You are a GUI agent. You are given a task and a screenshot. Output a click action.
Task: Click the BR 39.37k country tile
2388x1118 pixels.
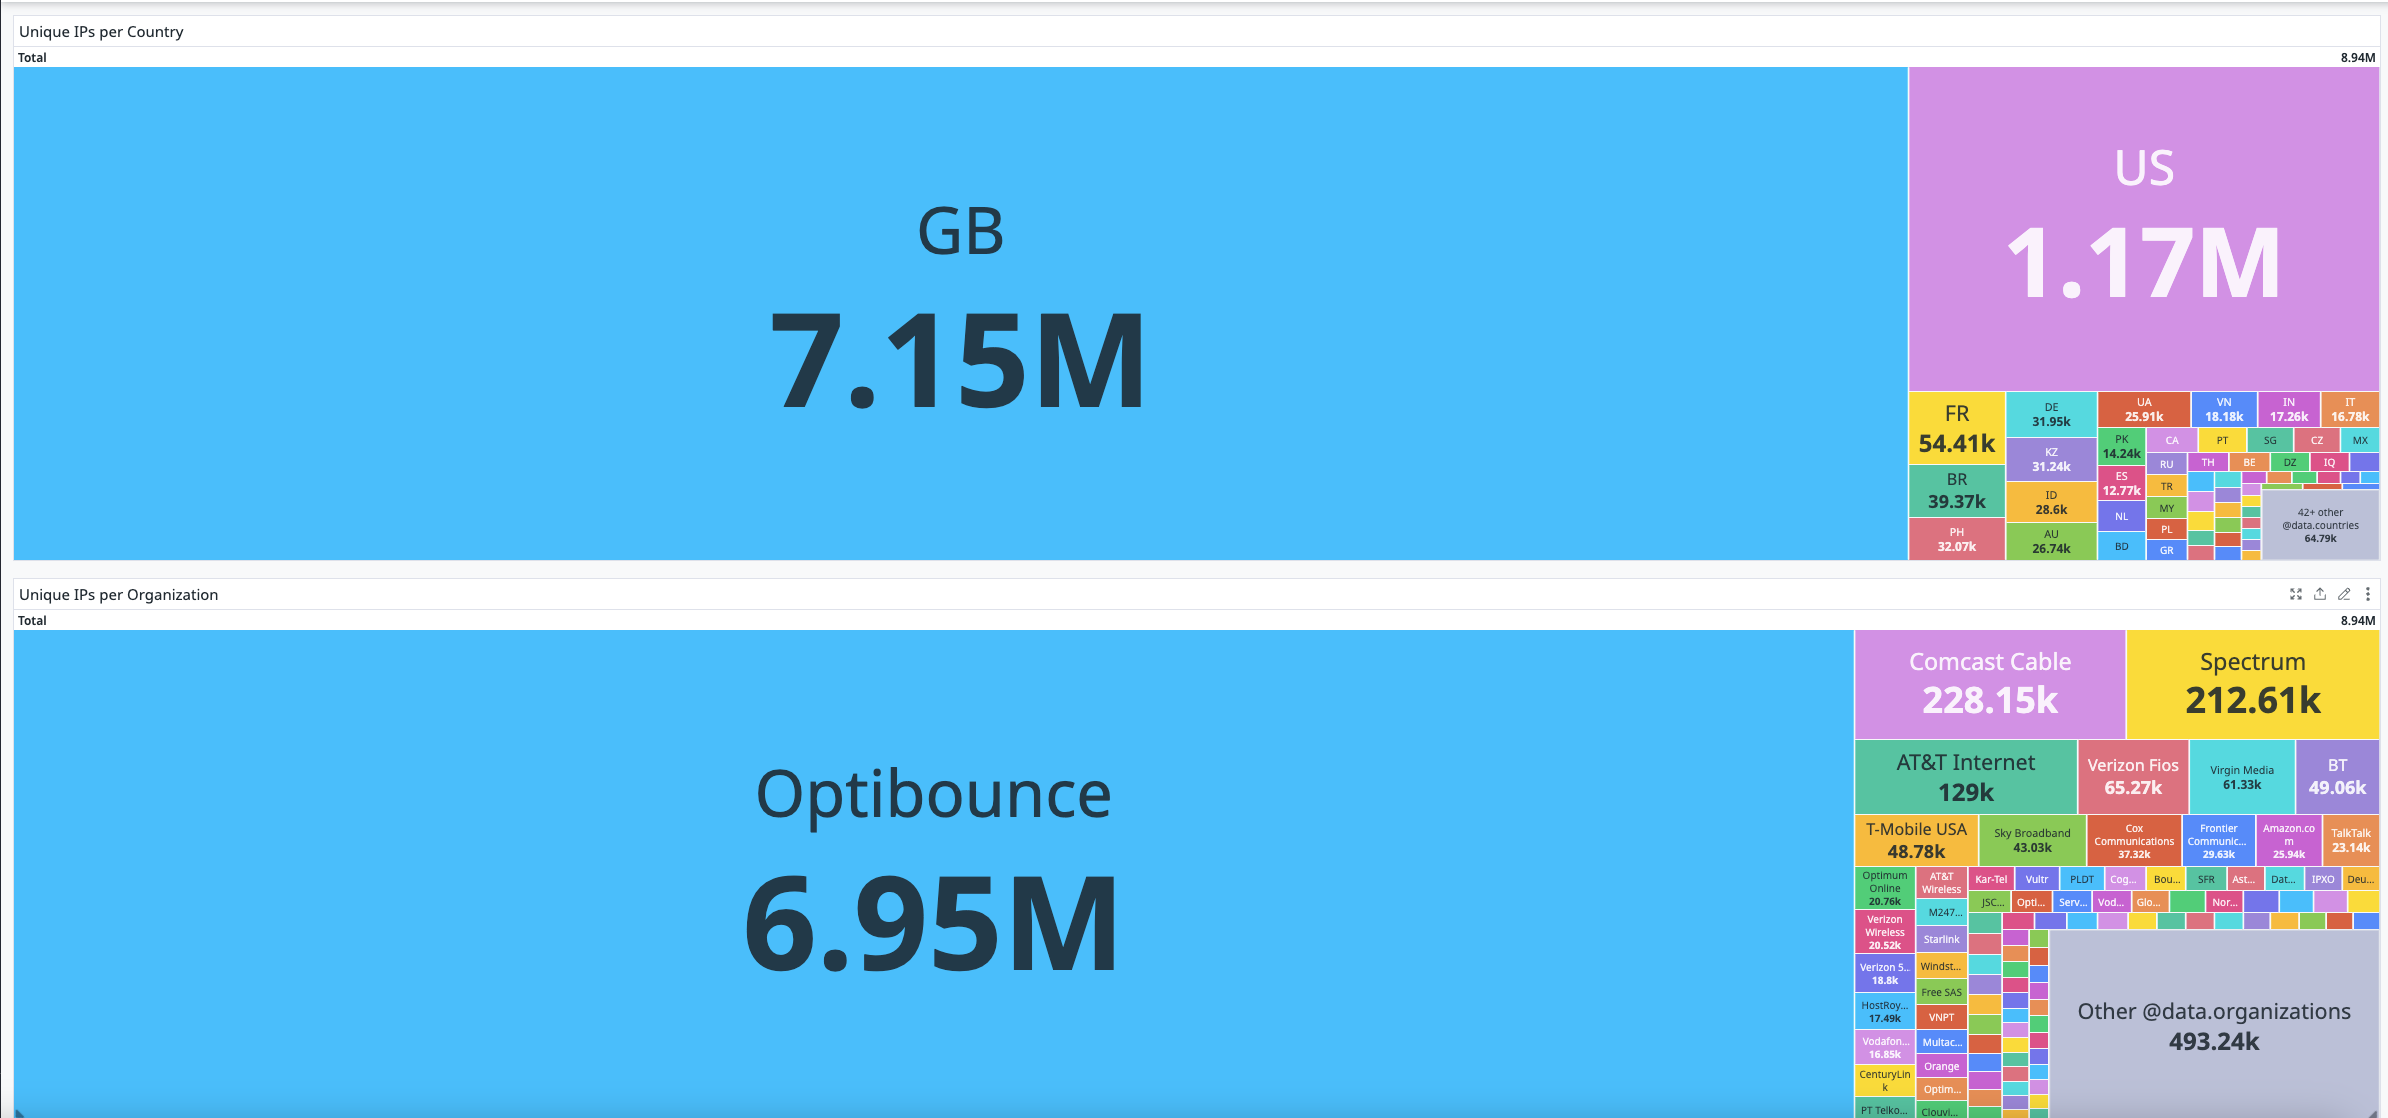1957,491
